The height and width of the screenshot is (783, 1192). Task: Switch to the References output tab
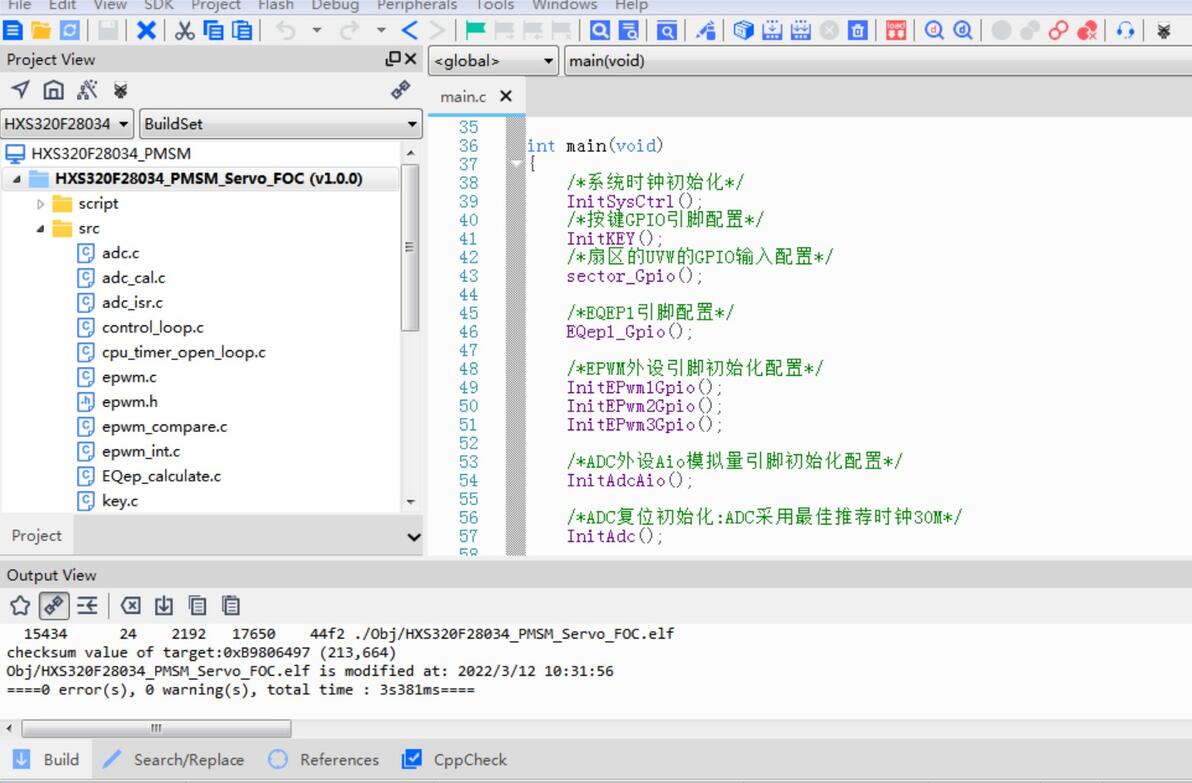323,759
